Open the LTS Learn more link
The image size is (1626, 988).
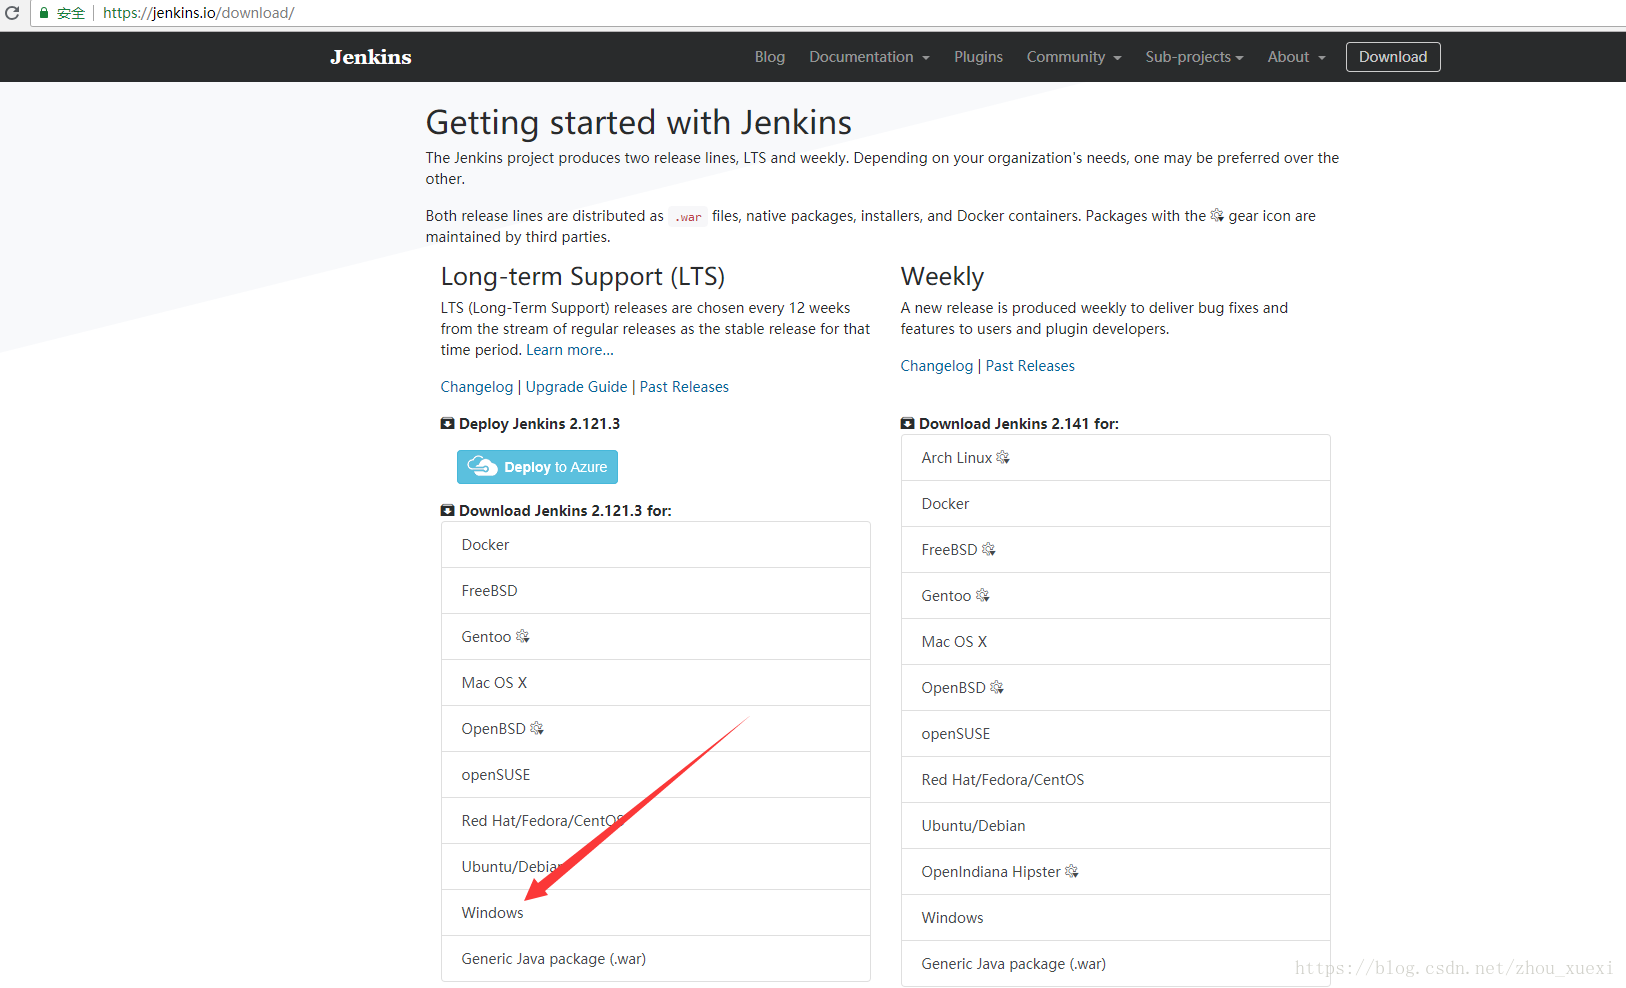click(x=570, y=350)
